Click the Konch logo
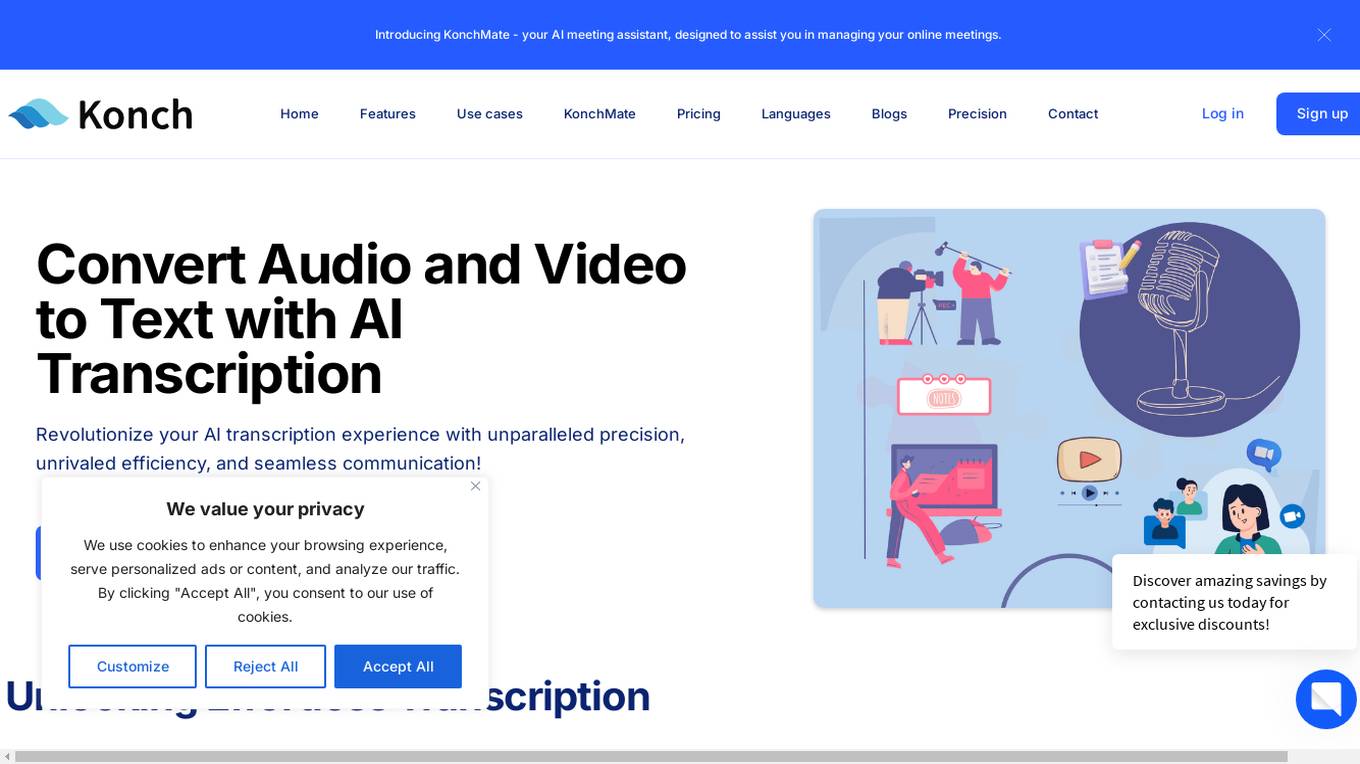The width and height of the screenshot is (1360, 764). [x=100, y=114]
